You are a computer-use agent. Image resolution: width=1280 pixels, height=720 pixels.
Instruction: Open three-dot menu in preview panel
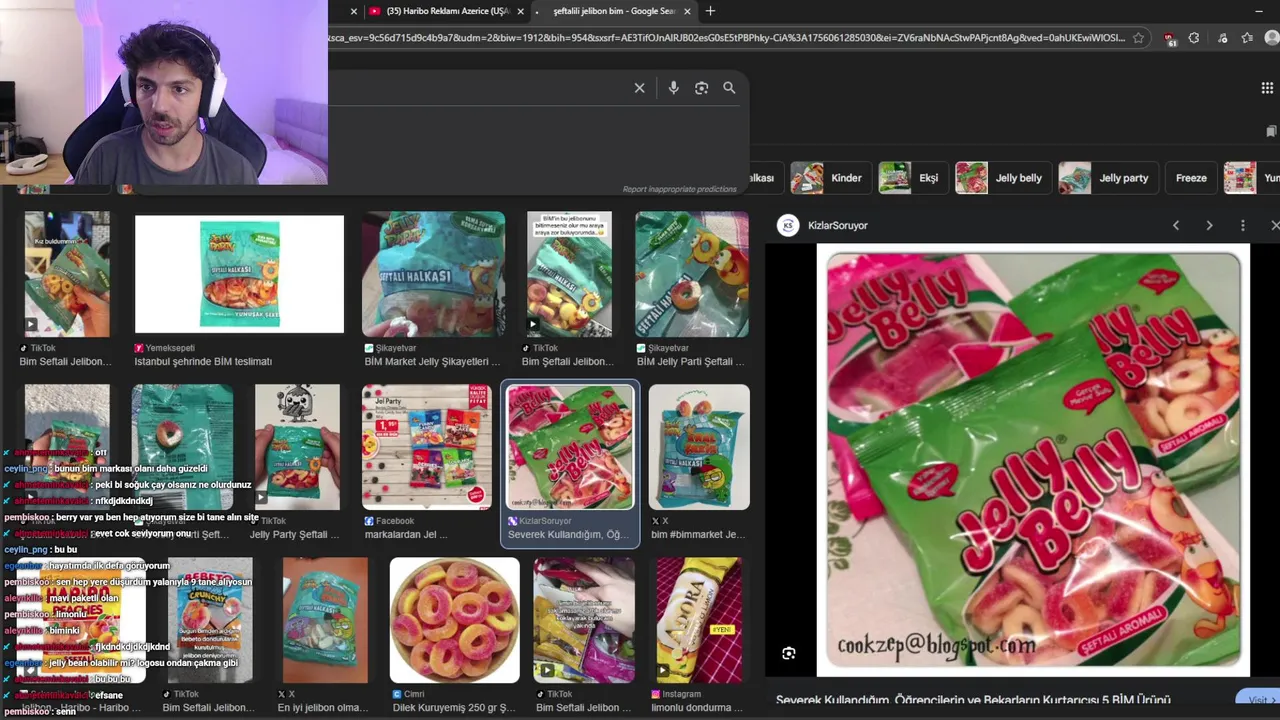[1242, 226]
